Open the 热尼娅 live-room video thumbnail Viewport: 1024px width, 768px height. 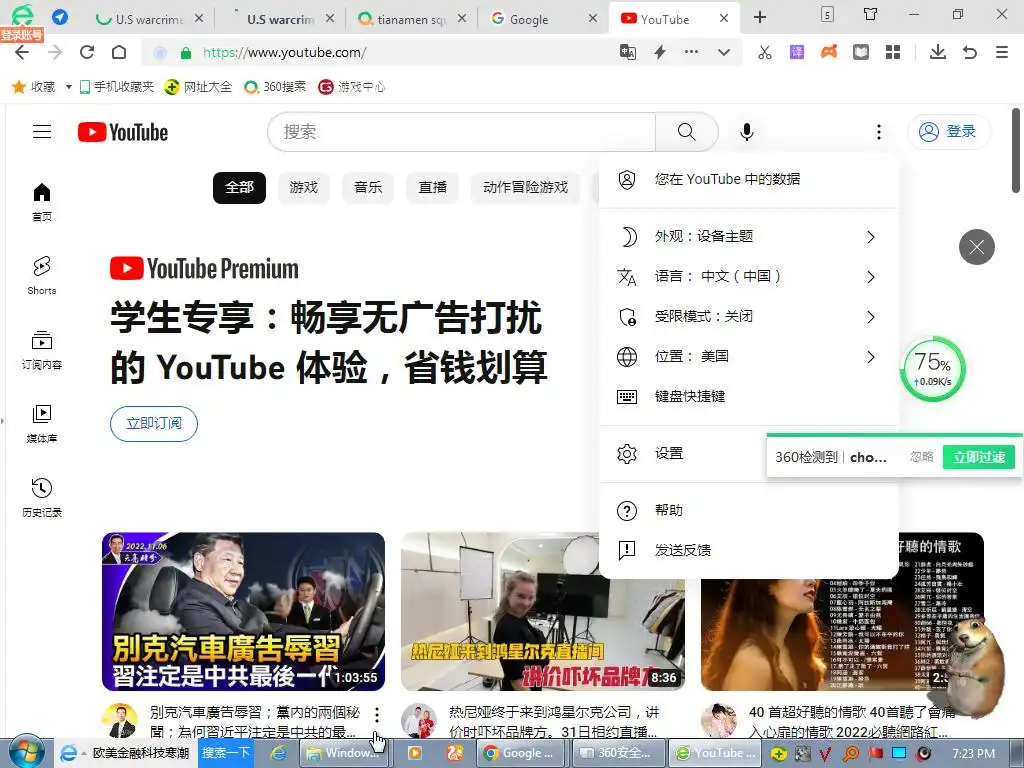[543, 611]
